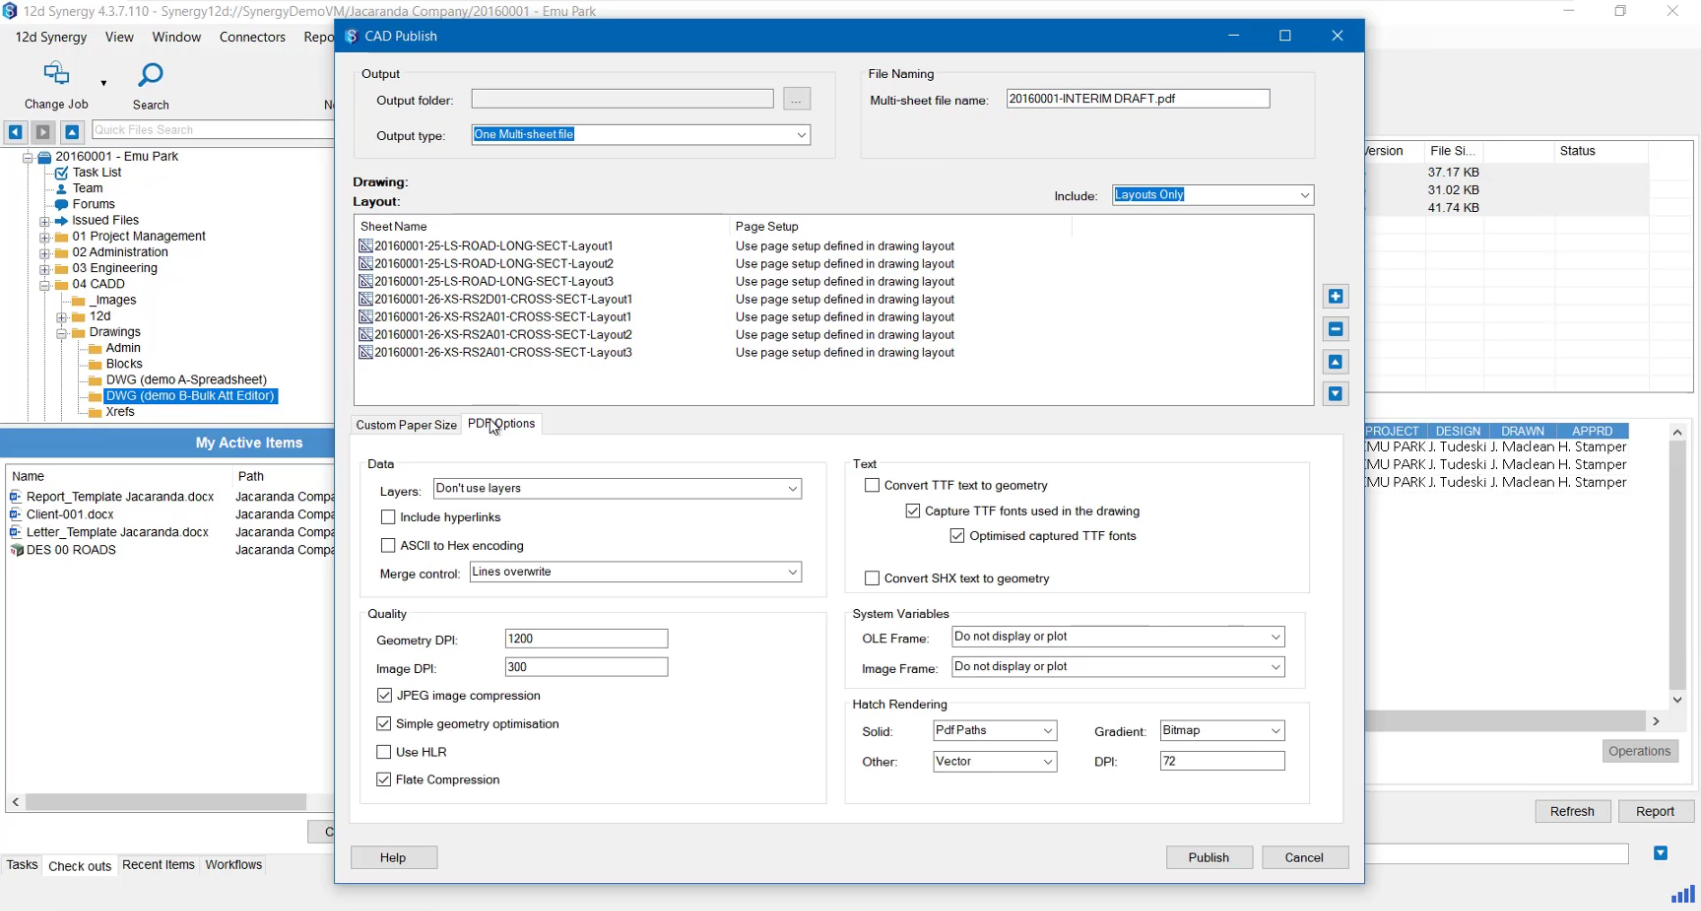Move selected sheet down with arrow icon
Viewport: 1701px width, 911px height.
[x=1335, y=394]
